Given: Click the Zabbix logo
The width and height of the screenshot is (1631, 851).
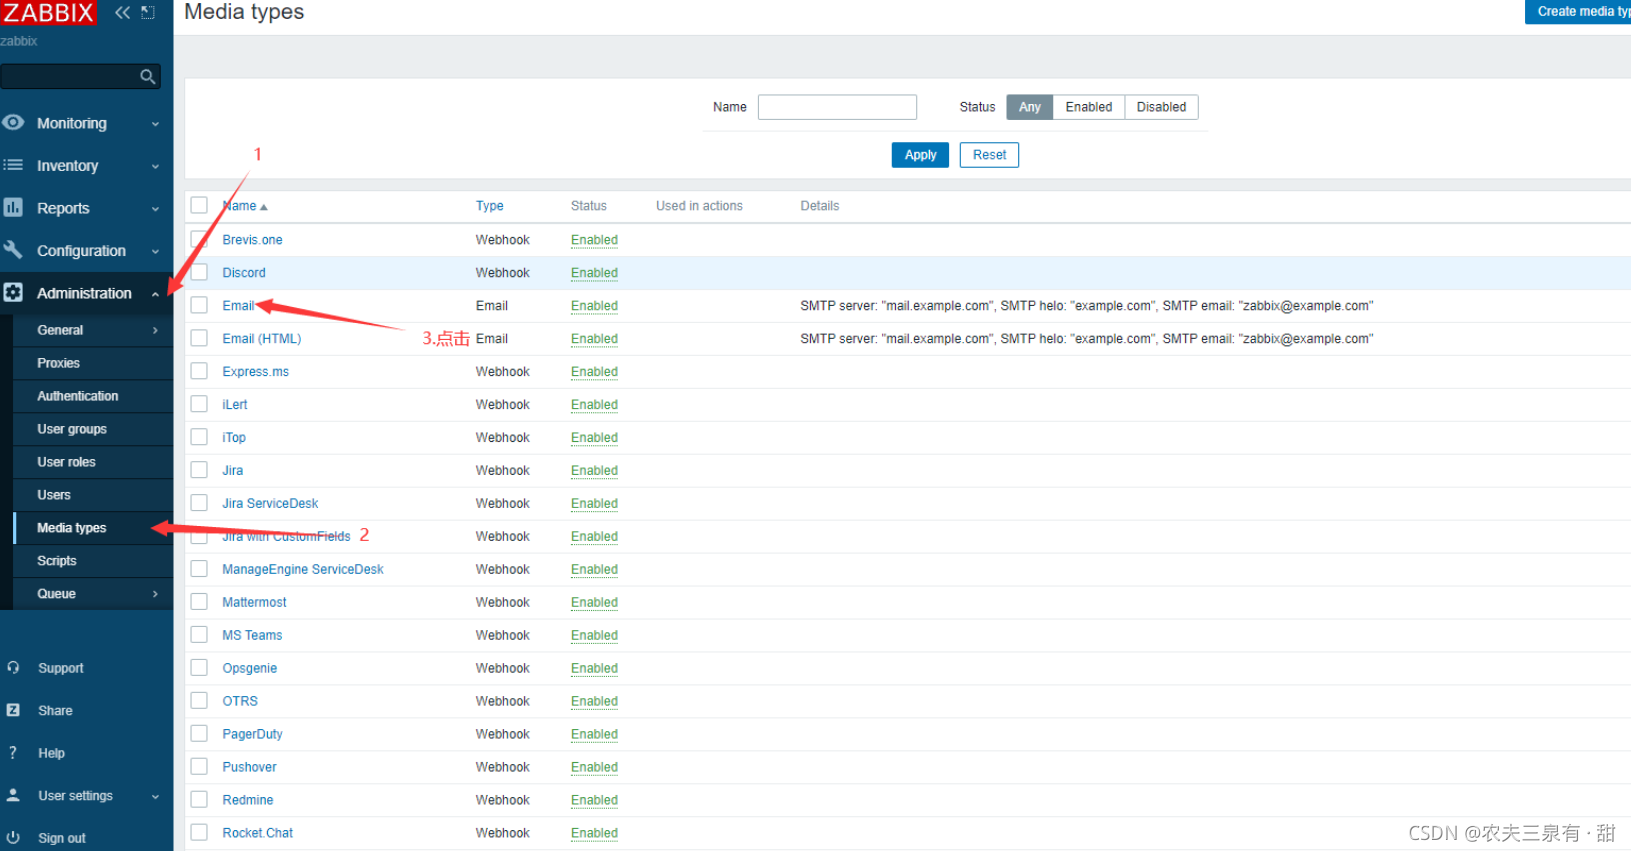Looking at the screenshot, I should coord(48,13).
